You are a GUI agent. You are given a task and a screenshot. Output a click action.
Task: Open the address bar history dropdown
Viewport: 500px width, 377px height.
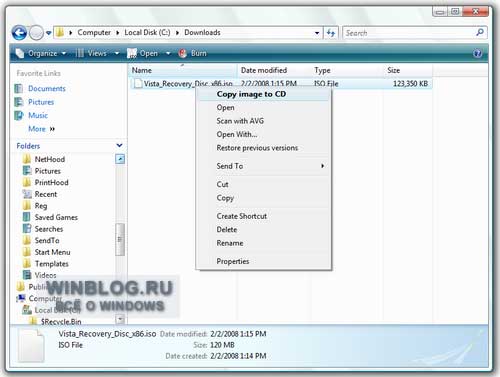pyautogui.click(x=317, y=33)
